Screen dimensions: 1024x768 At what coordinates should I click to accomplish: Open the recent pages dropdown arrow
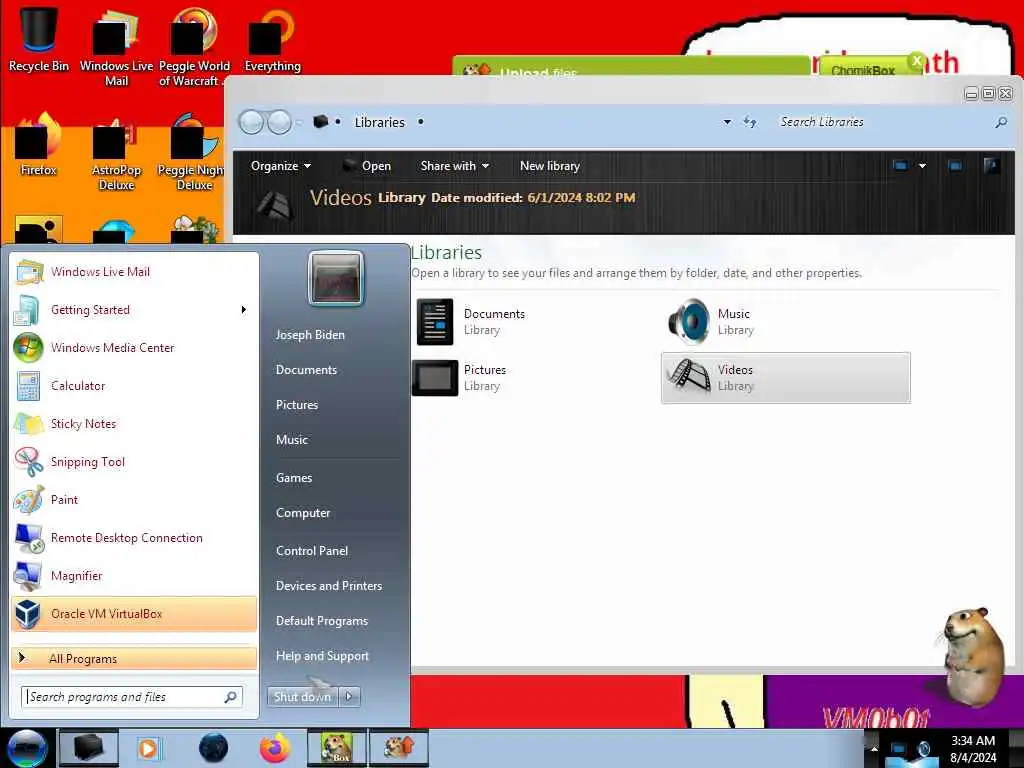tap(299, 122)
